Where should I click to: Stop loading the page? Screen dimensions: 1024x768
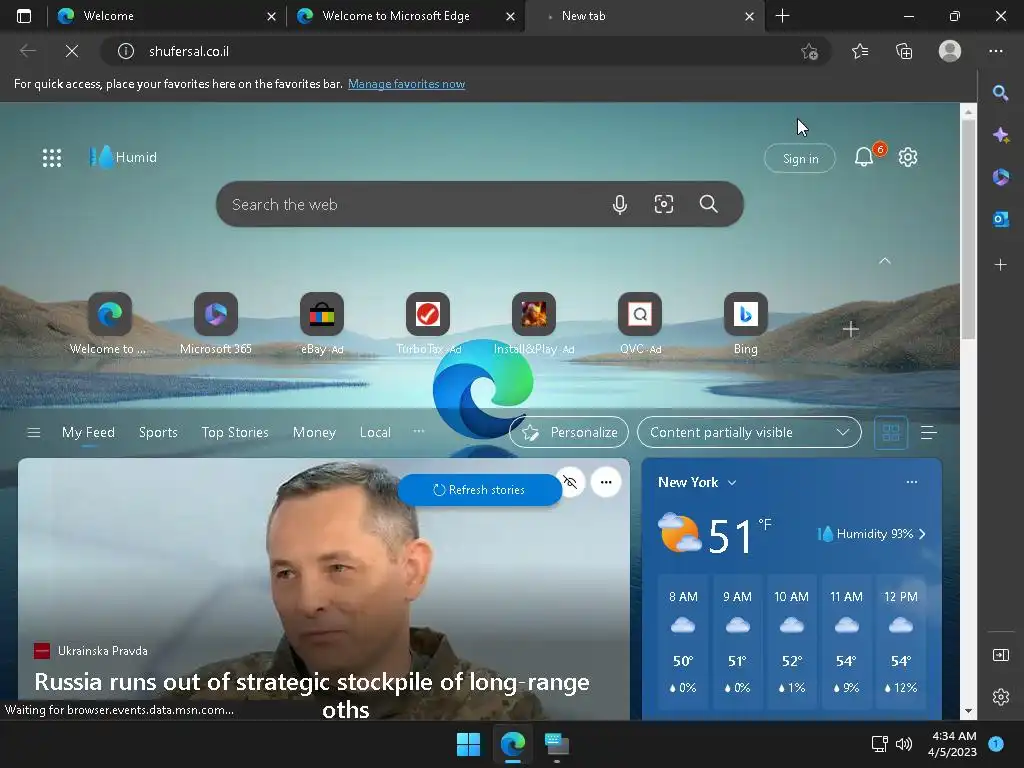(x=72, y=51)
